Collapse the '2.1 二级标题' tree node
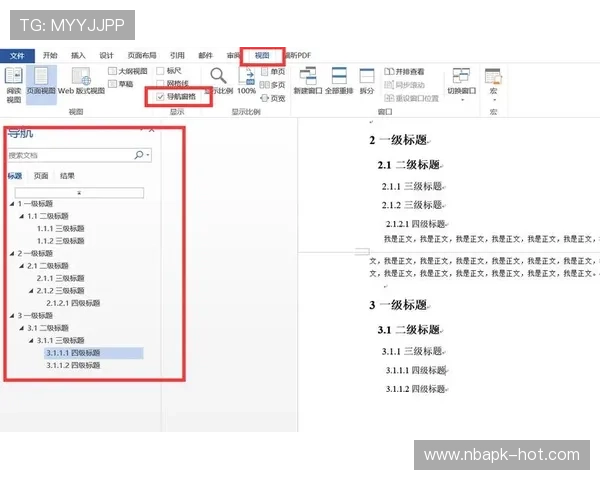The image size is (600, 480). point(21,266)
